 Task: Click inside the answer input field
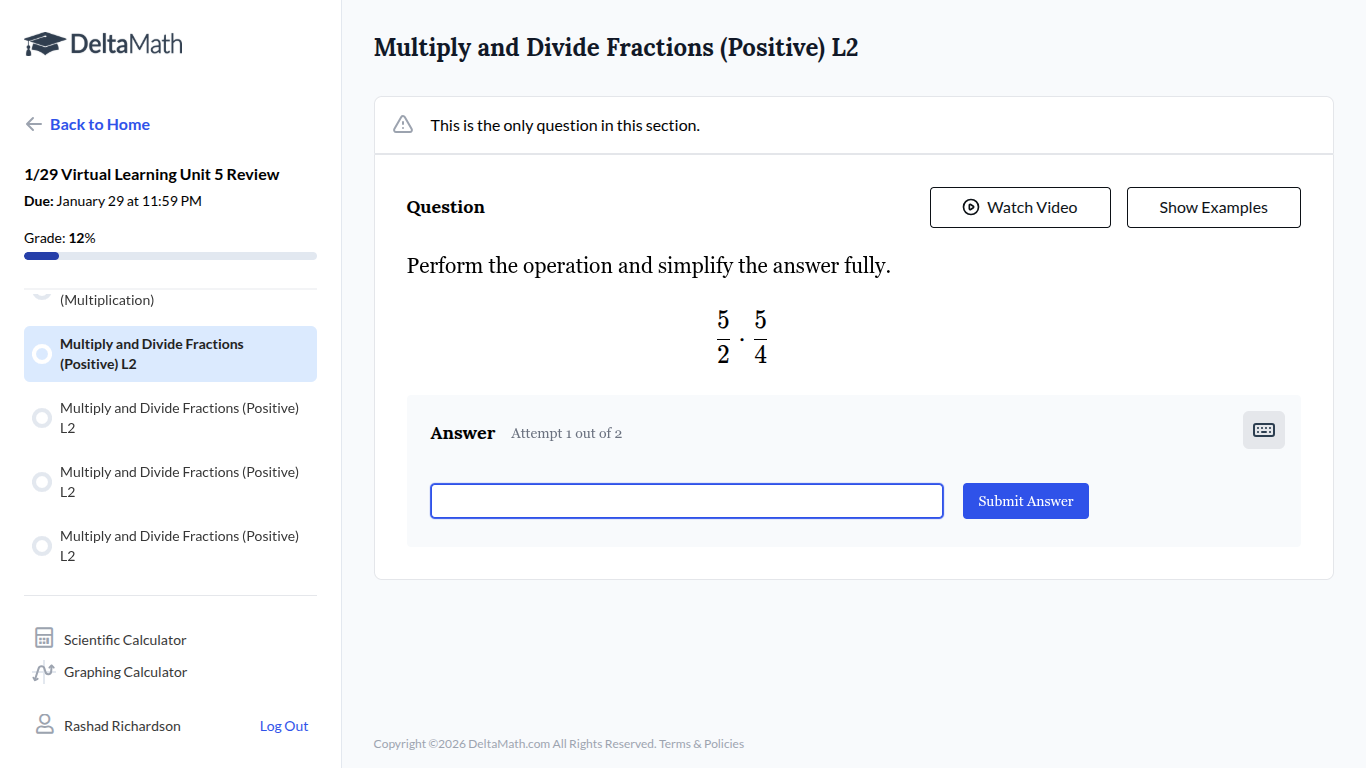686,500
